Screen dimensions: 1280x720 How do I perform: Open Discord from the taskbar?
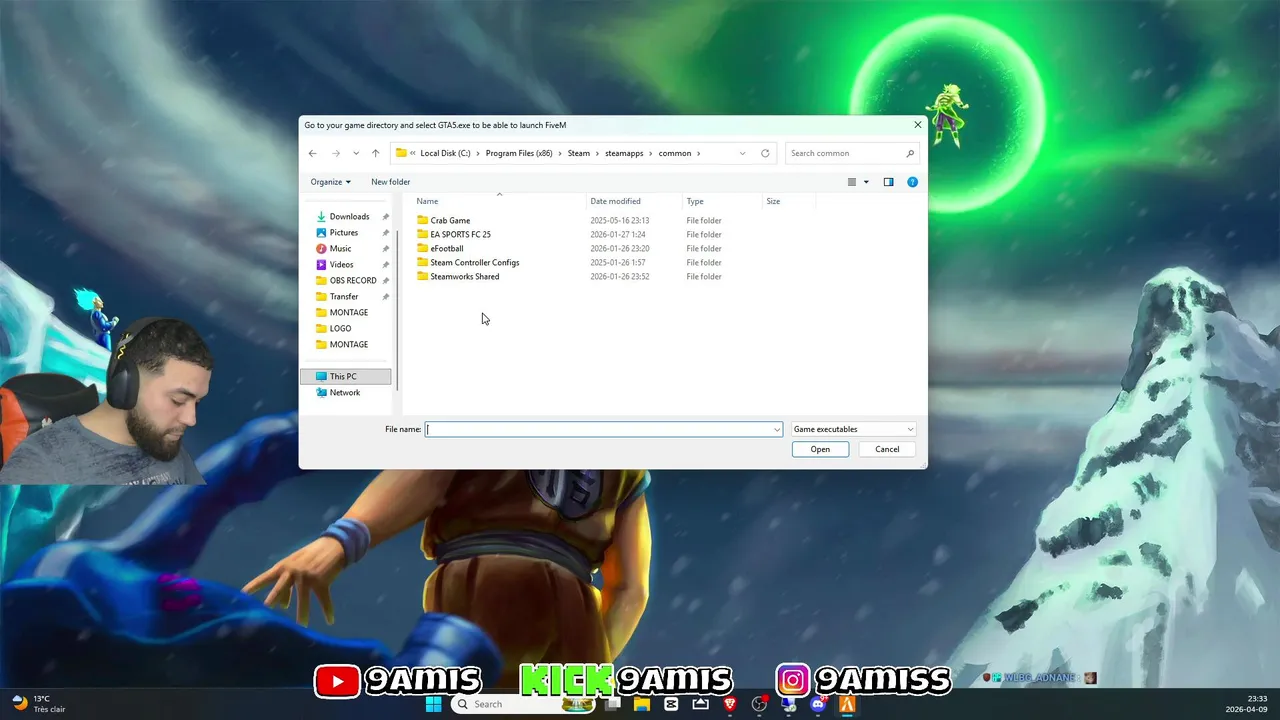818,704
